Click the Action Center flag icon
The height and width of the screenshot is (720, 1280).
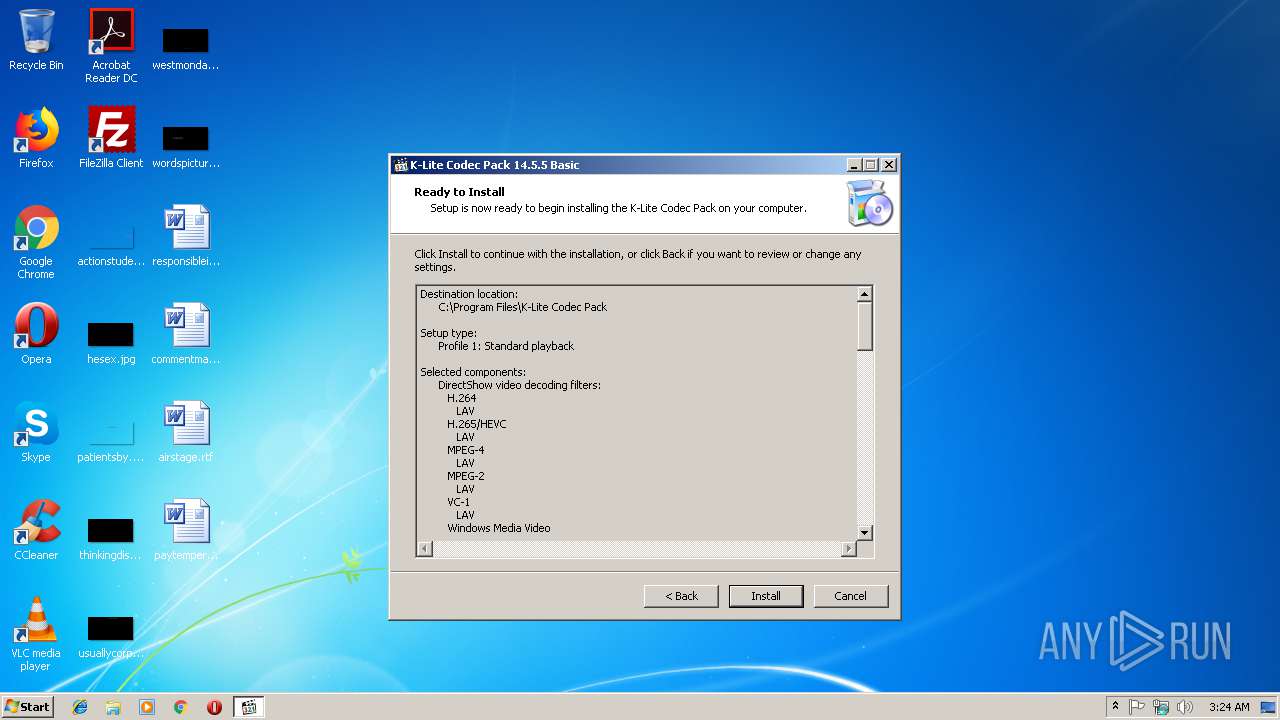[x=1137, y=707]
